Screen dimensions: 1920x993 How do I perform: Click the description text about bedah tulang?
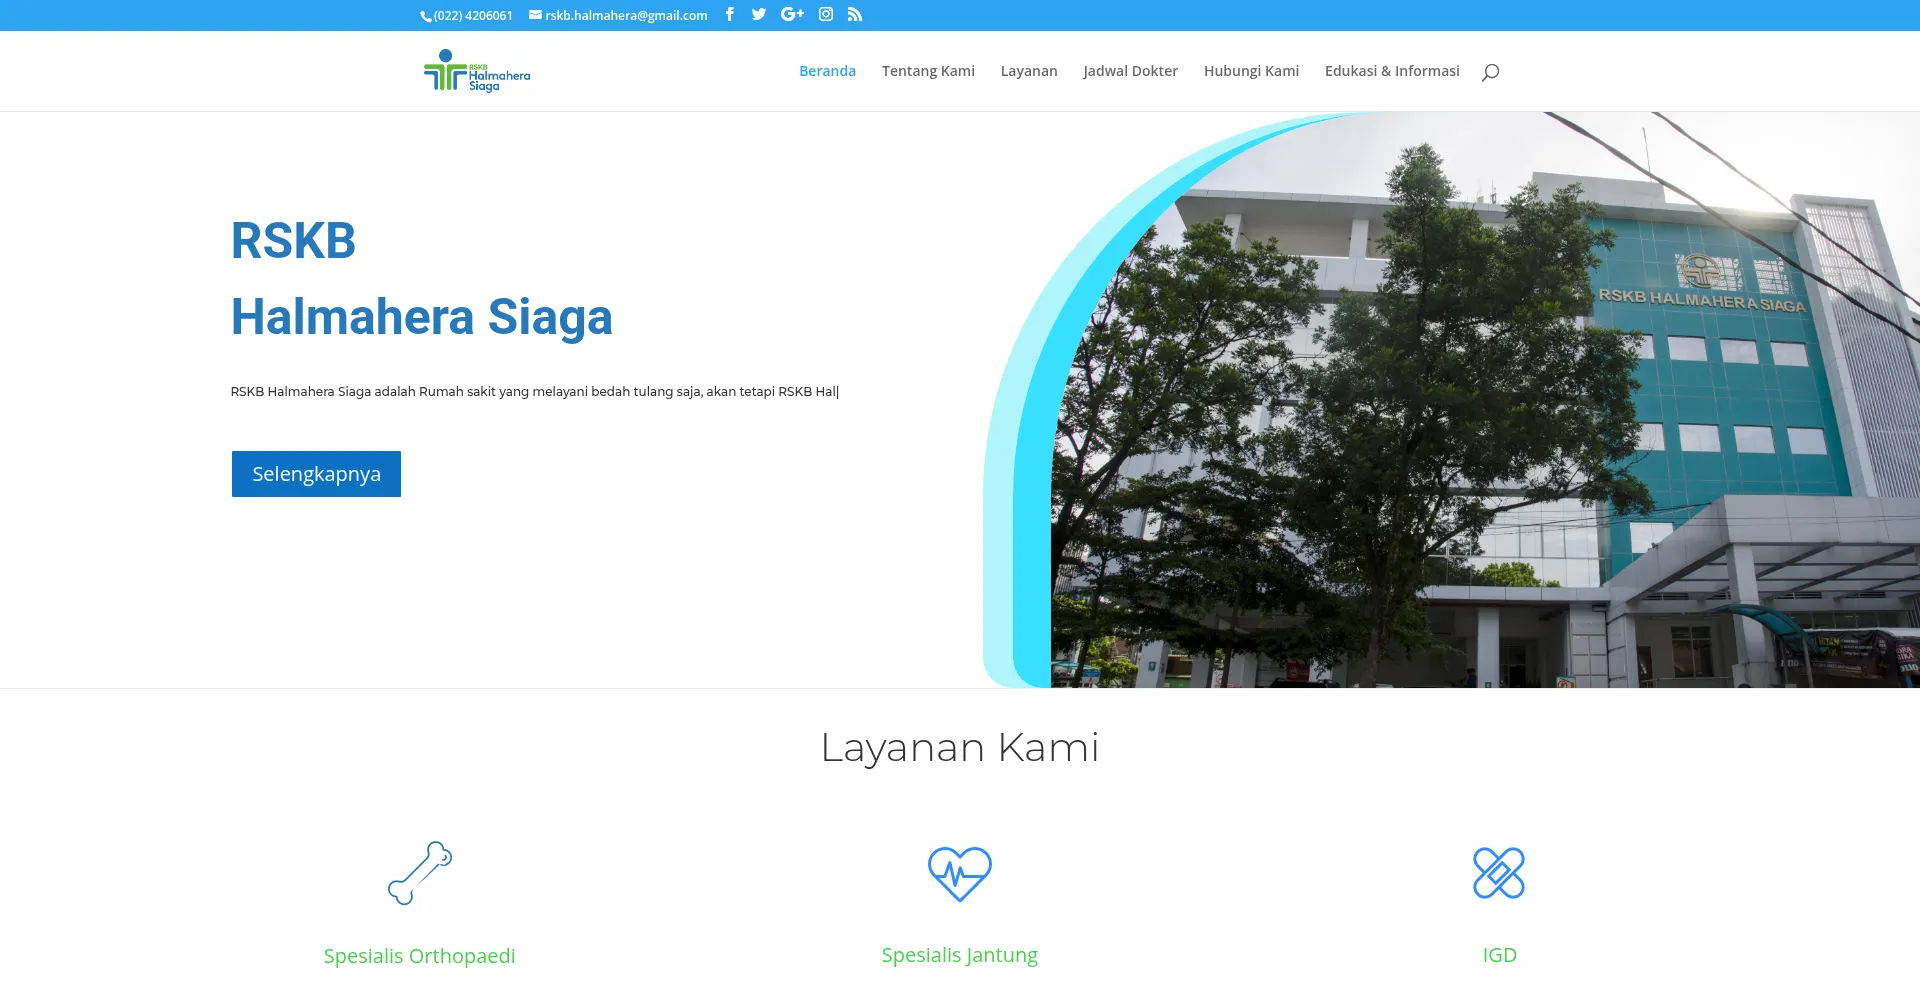pos(535,392)
